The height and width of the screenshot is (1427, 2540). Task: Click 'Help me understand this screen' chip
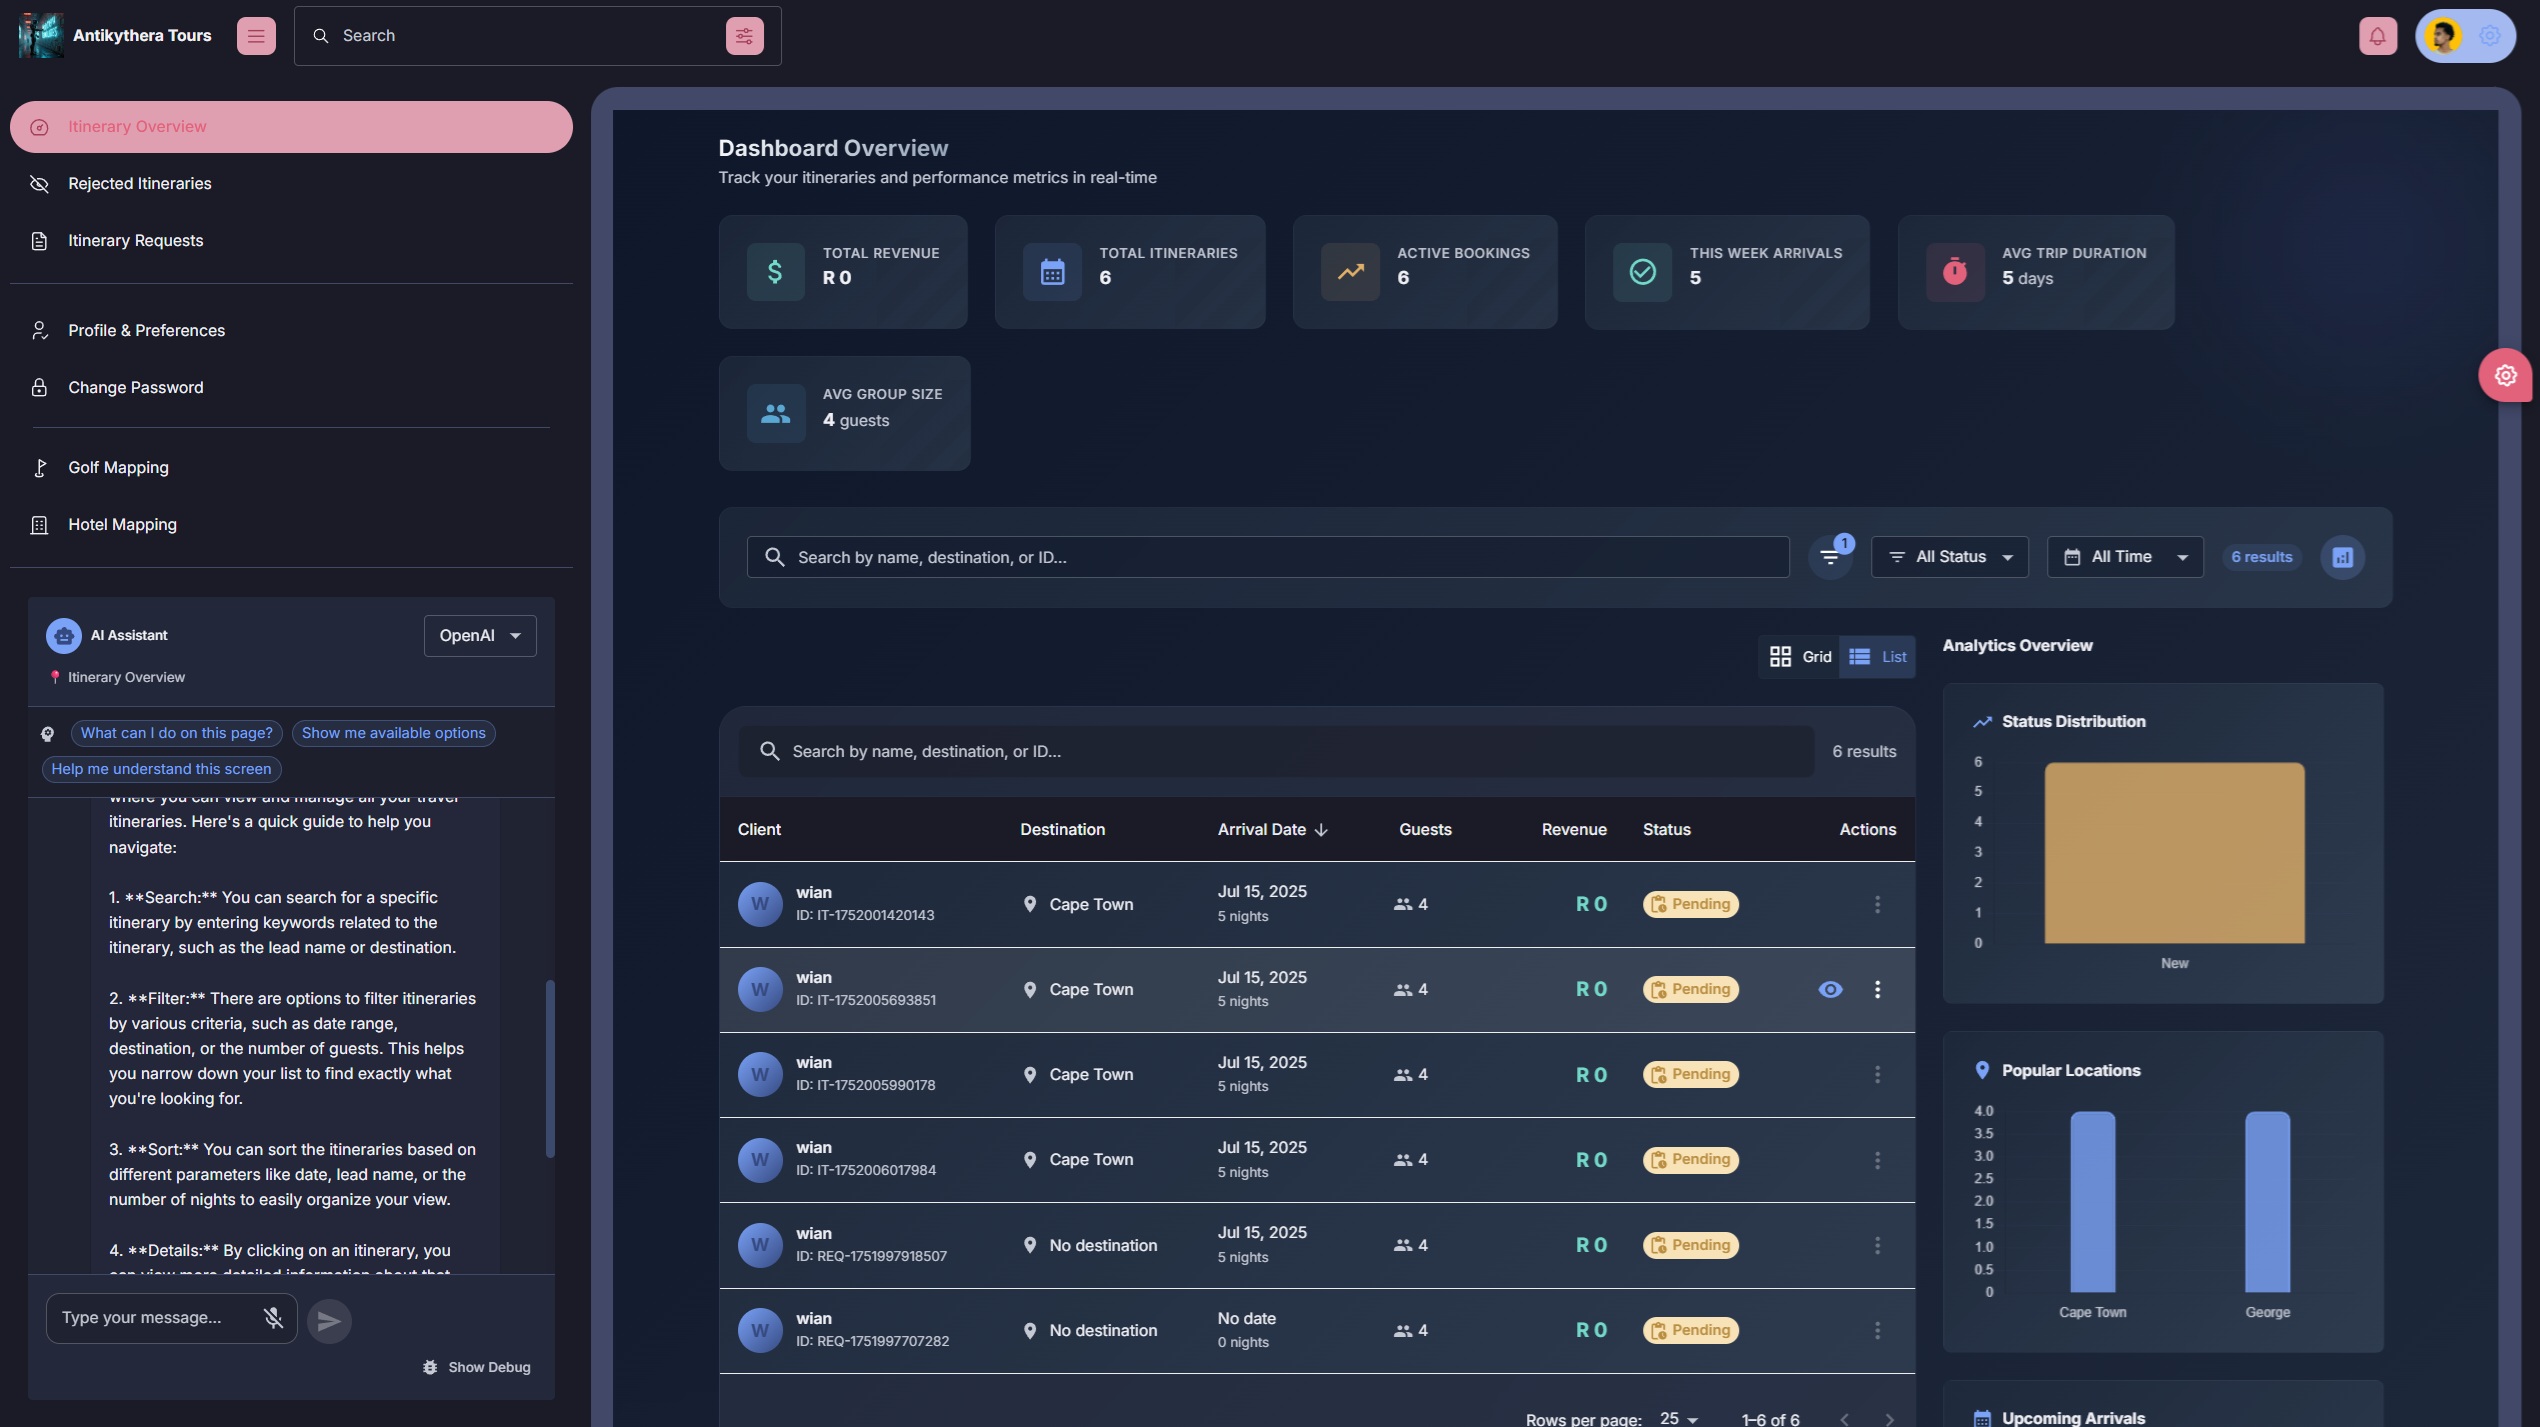(160, 768)
